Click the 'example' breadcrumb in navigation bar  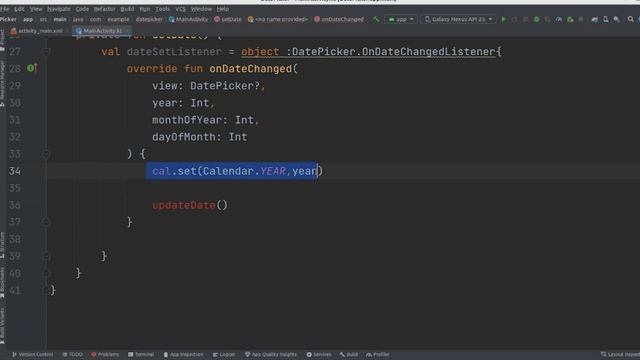[x=118, y=19]
